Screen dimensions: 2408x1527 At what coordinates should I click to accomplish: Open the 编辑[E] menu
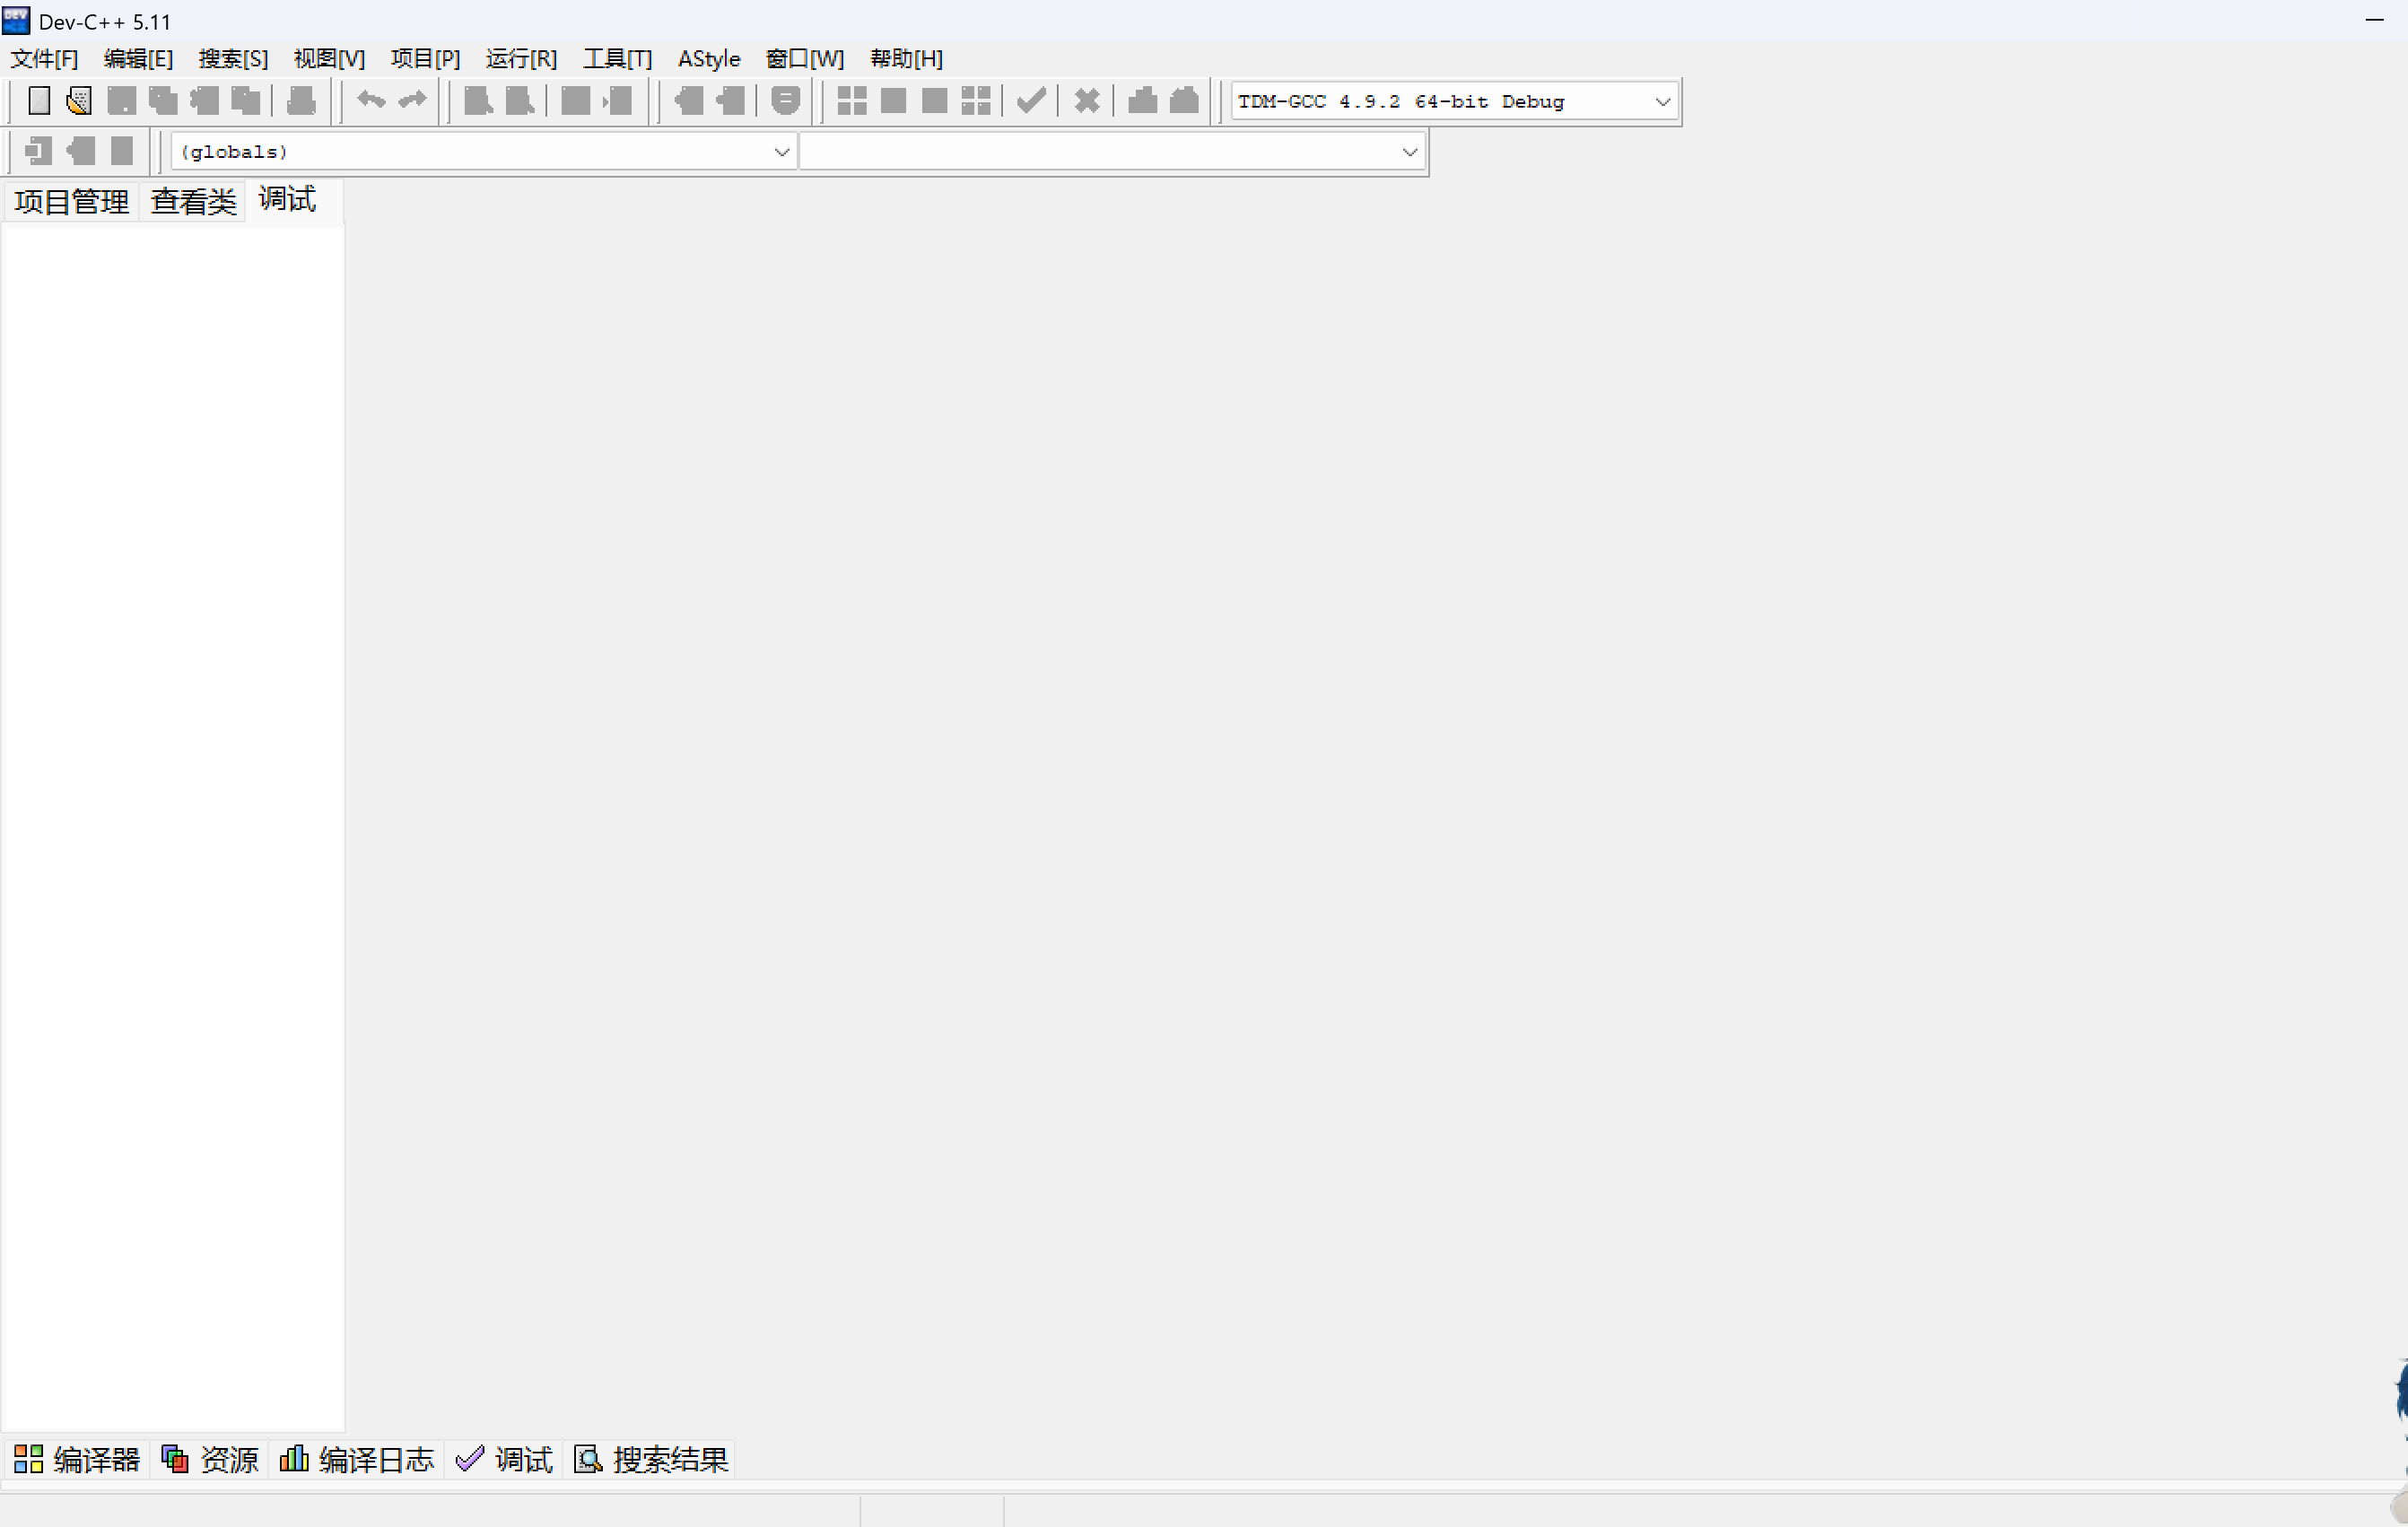(138, 59)
